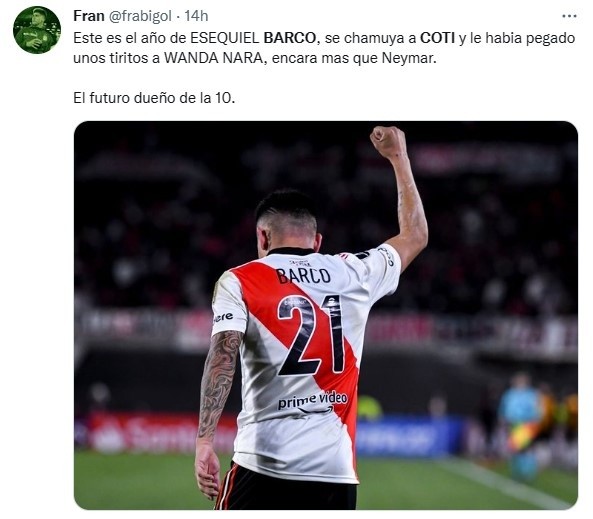Click the prime video logo on shirt
The height and width of the screenshot is (519, 593).
pyautogui.click(x=312, y=402)
